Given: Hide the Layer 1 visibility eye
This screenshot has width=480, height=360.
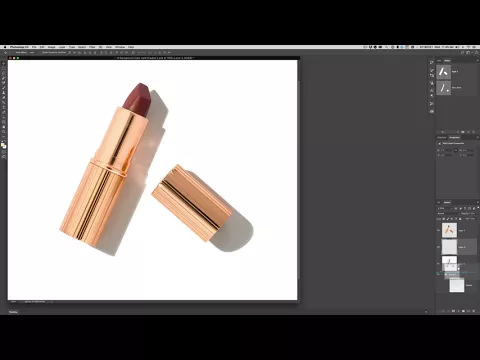Looking at the screenshot, I should pos(438,230).
